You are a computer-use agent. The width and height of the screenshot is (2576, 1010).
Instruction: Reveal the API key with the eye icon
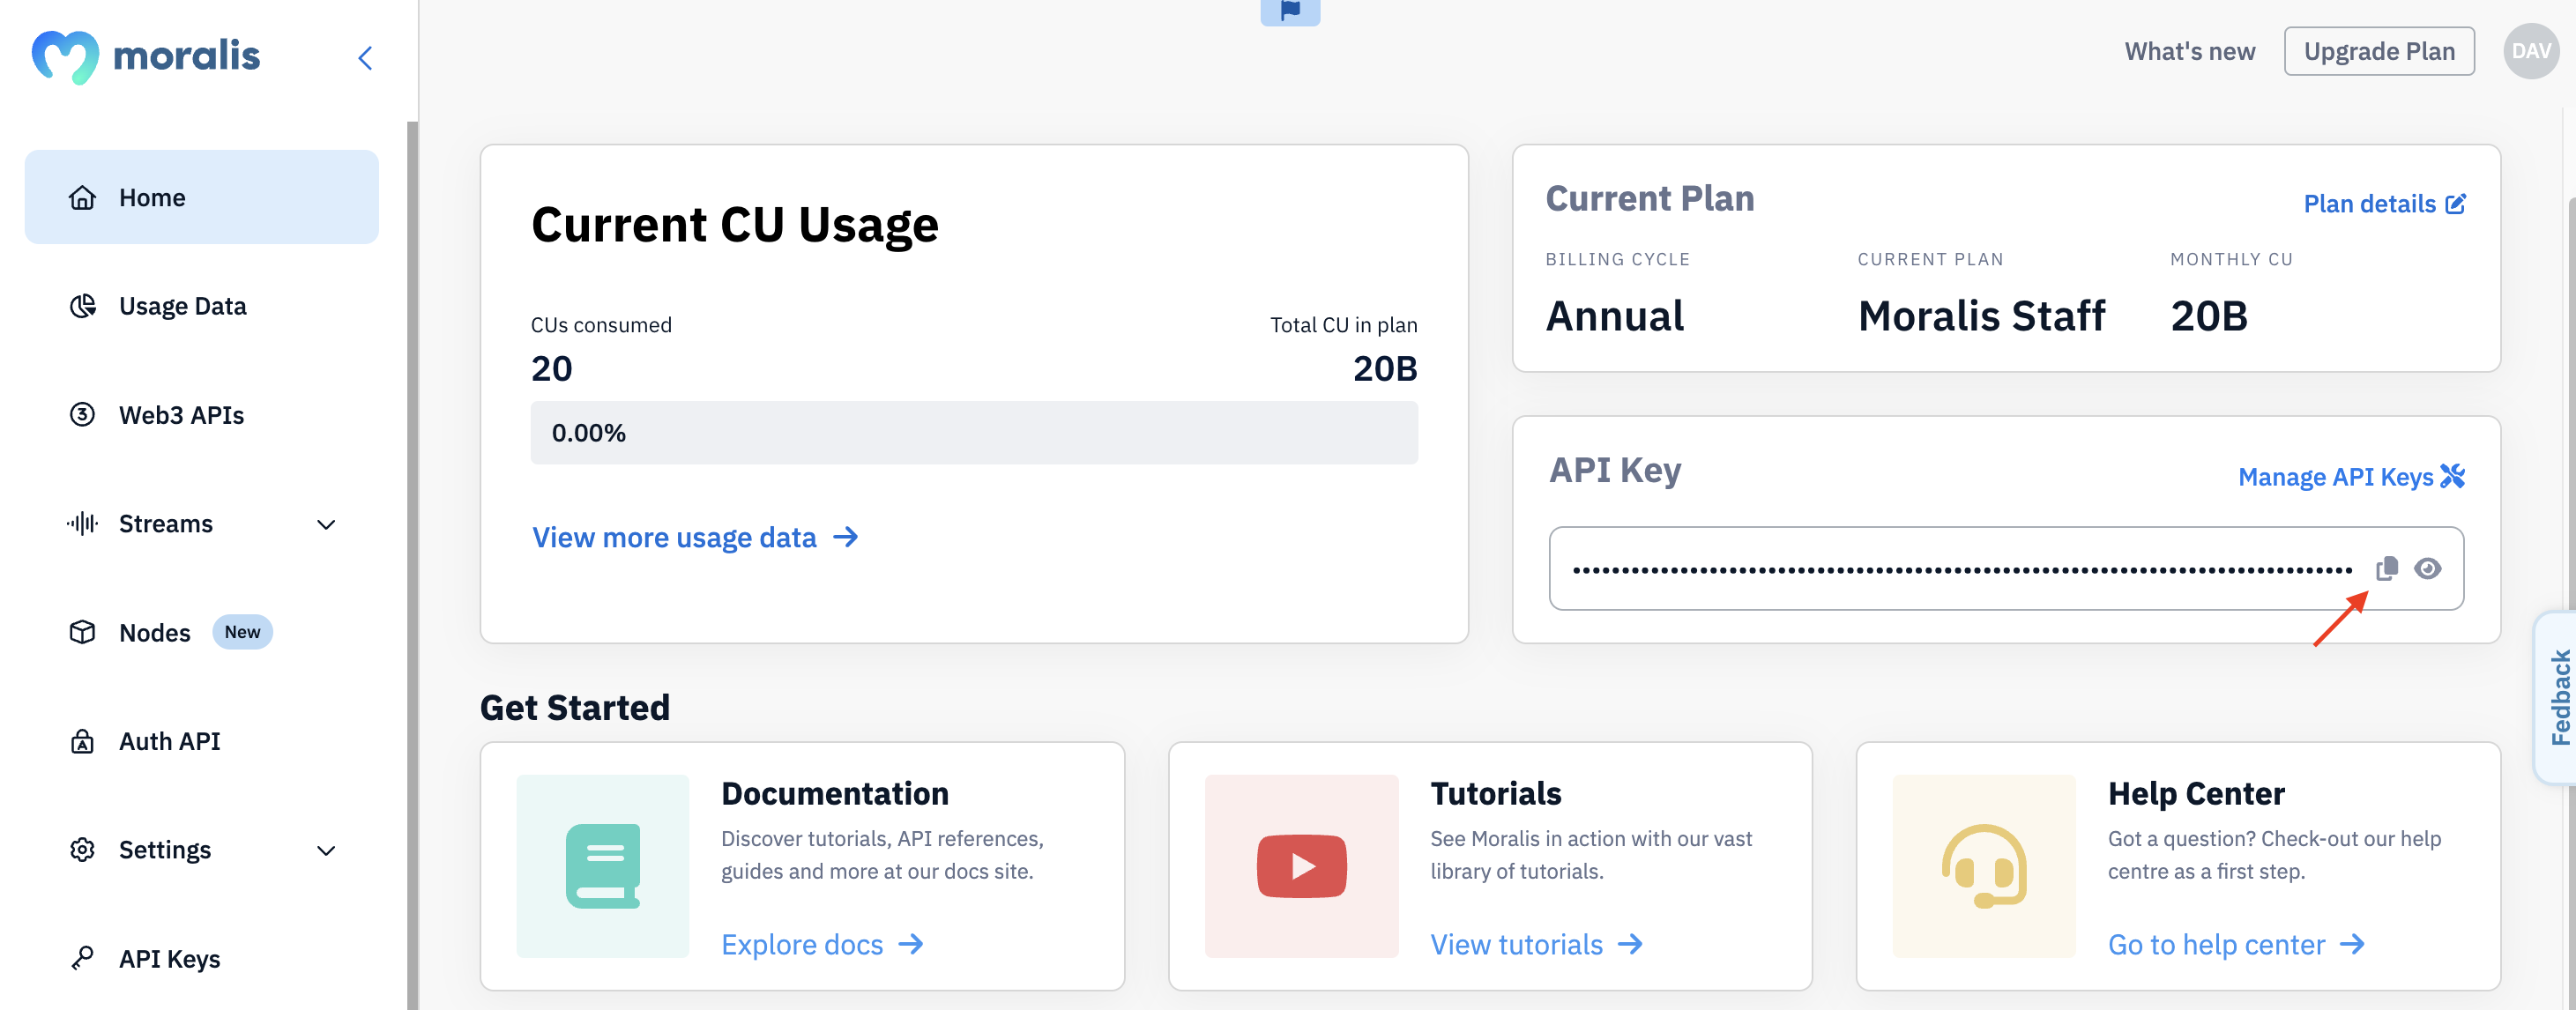tap(2427, 568)
